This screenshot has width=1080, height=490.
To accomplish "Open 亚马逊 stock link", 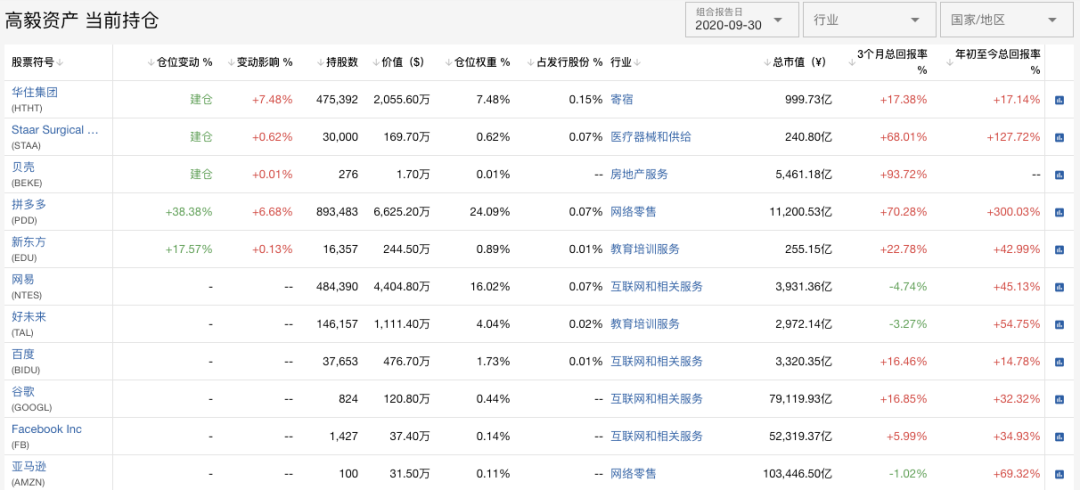I will pyautogui.click(x=29, y=467).
